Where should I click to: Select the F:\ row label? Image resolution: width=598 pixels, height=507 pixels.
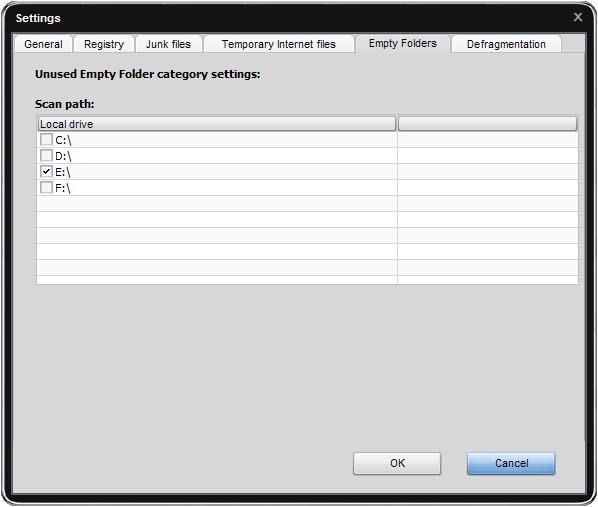(x=63, y=188)
